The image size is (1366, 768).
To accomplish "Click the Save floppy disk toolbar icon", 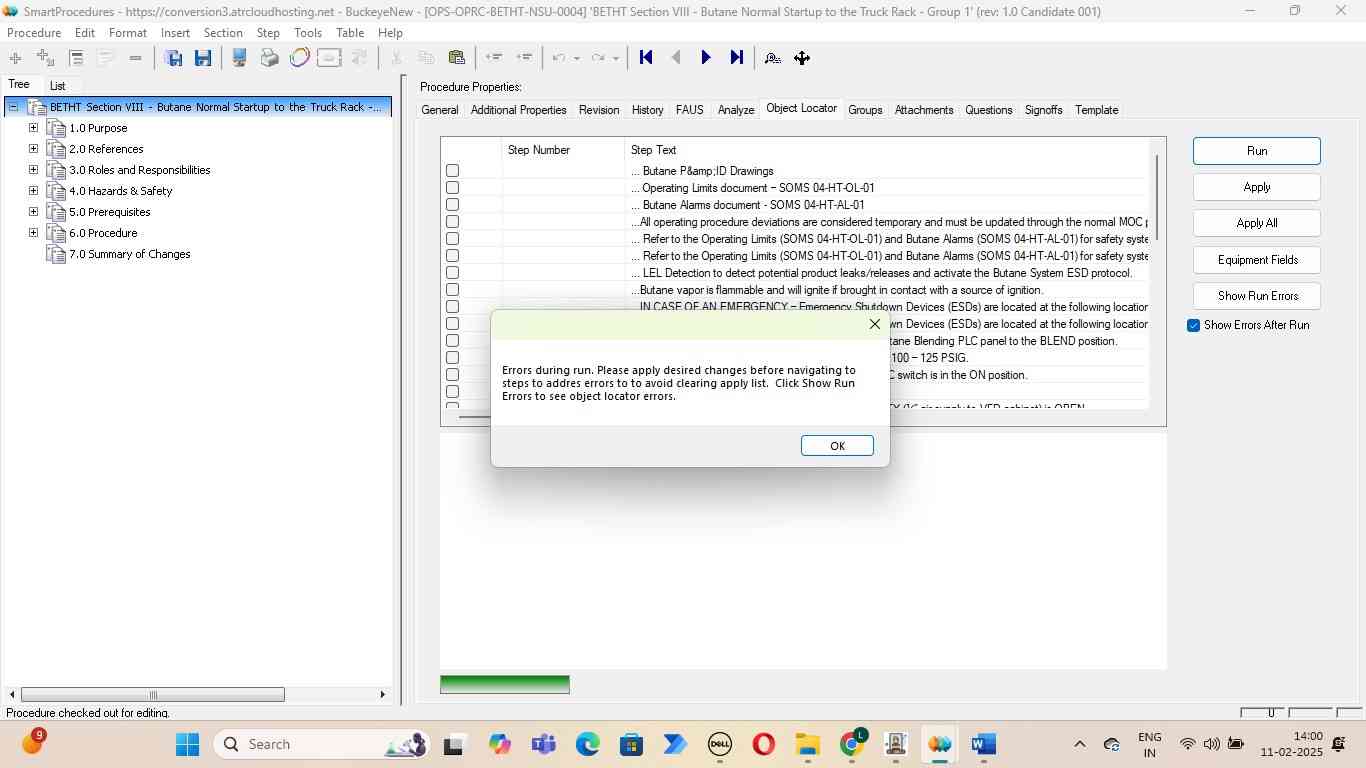I will coord(203,58).
